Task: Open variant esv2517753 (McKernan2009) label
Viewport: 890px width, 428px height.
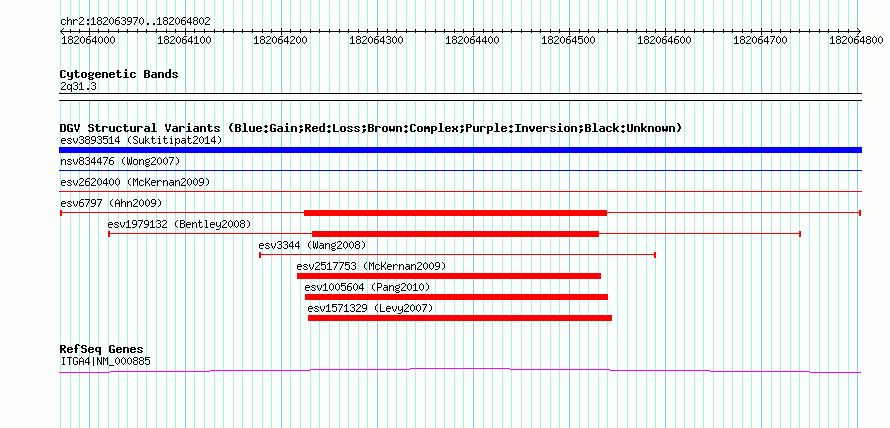Action: (x=371, y=266)
